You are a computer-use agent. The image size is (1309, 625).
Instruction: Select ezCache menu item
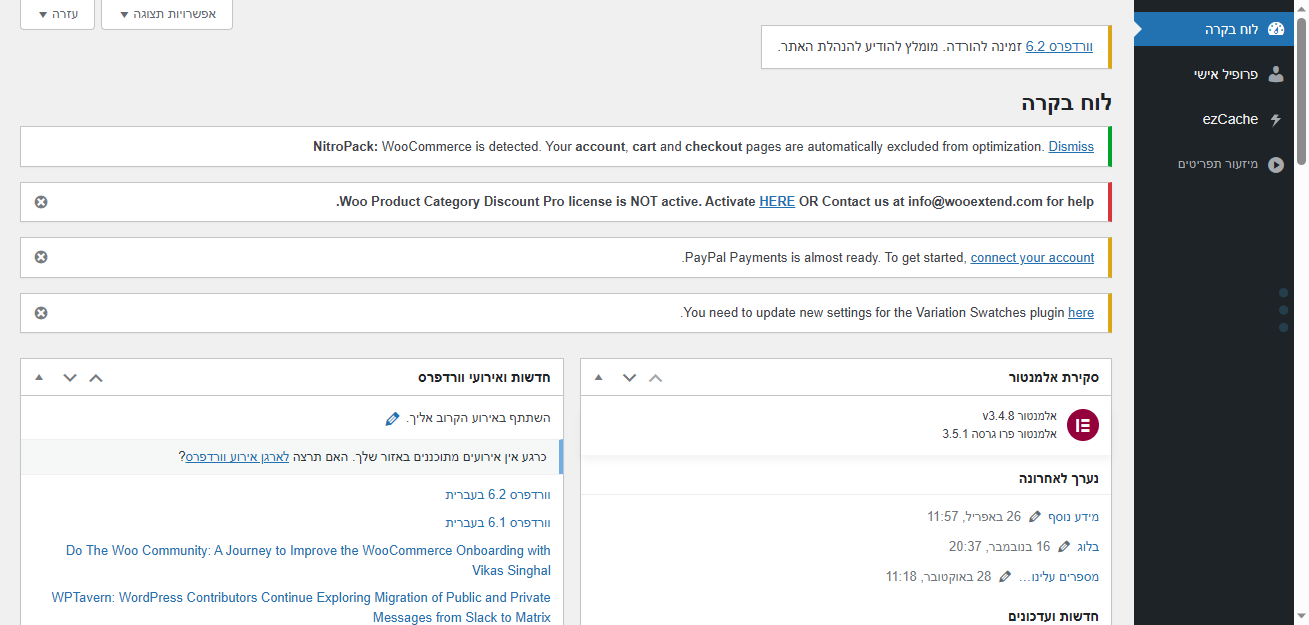(1230, 119)
